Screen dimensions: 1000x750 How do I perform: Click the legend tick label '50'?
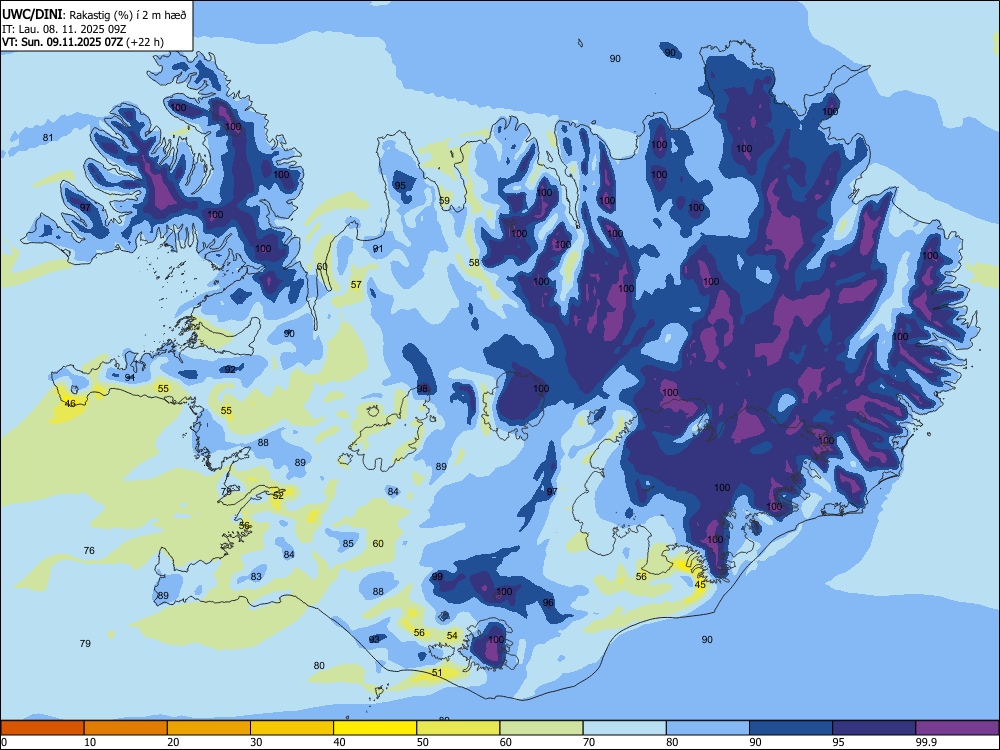pyautogui.click(x=423, y=742)
